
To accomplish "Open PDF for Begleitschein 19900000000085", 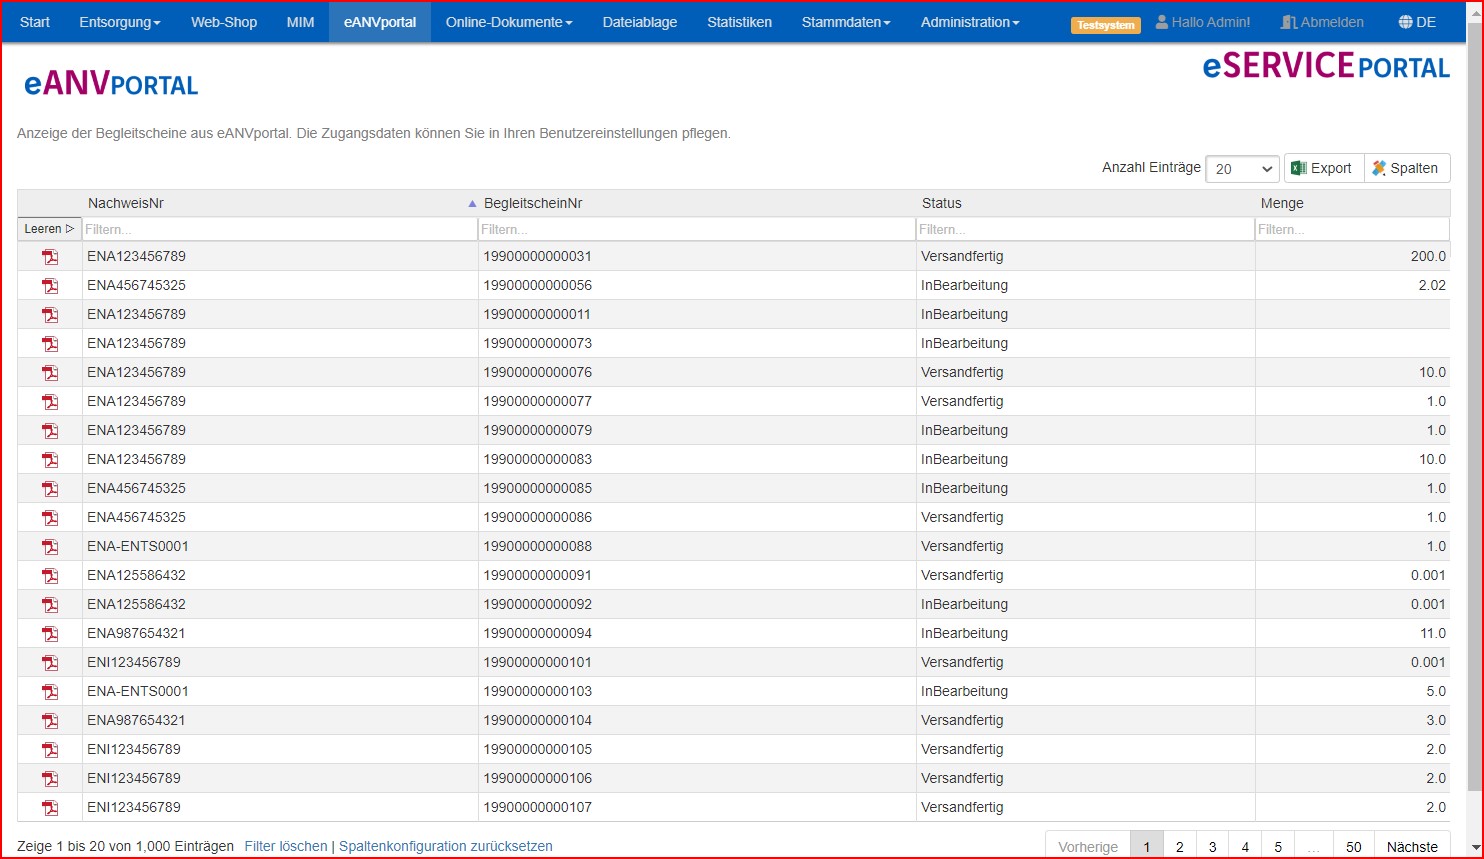I will tap(50, 489).
